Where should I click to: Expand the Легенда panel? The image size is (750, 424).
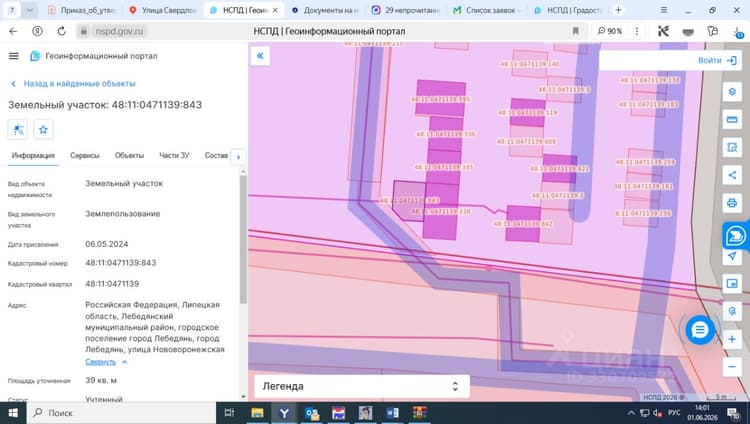tap(362, 386)
